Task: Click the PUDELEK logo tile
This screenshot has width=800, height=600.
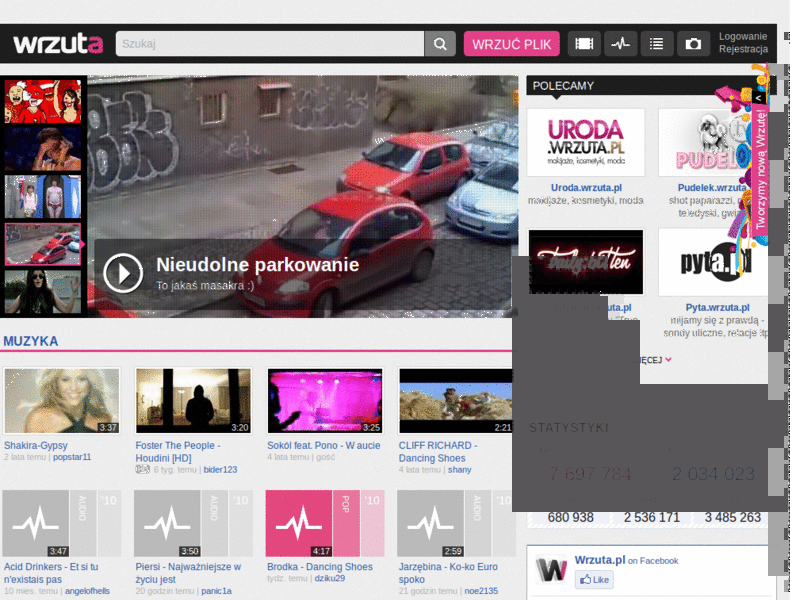Action: (x=705, y=142)
